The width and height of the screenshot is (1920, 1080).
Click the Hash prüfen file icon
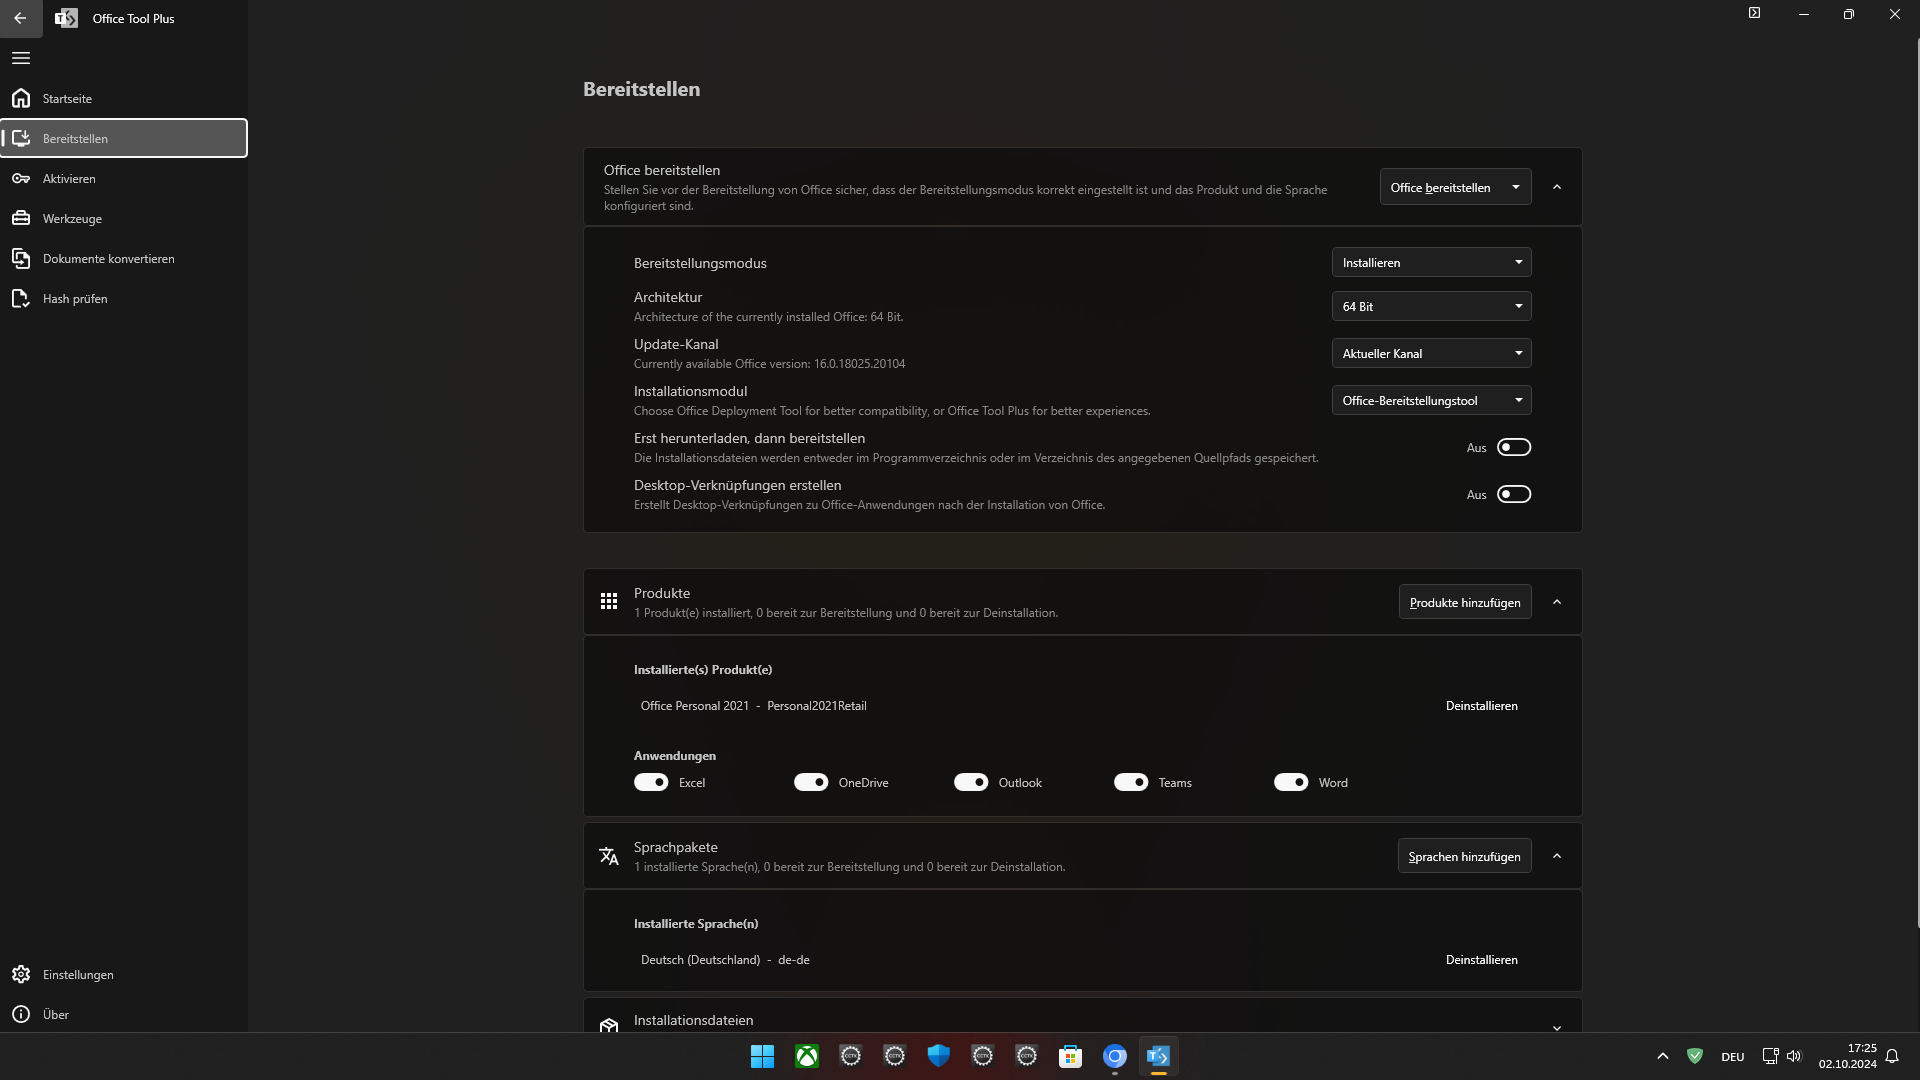click(x=21, y=298)
